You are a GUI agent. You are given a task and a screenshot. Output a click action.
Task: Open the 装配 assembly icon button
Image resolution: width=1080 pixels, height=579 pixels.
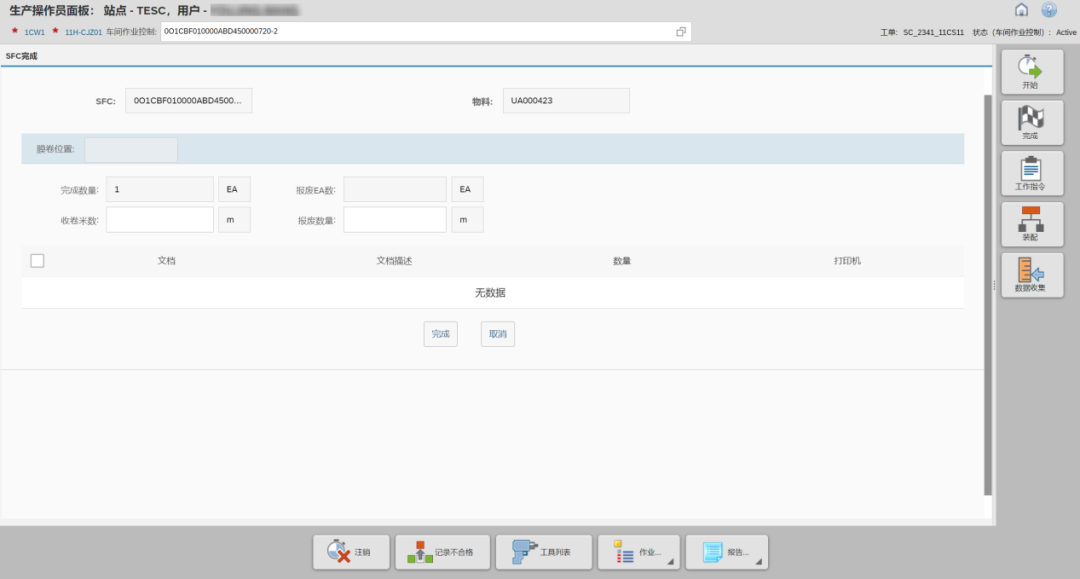pyautogui.click(x=1031, y=224)
